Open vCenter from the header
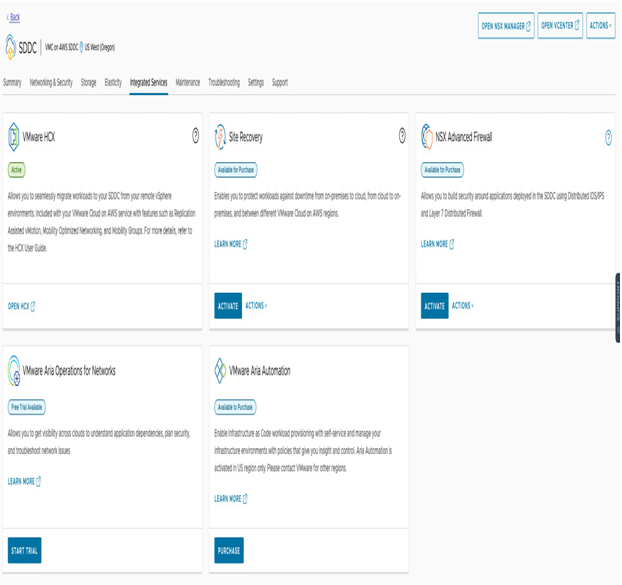Screen dimensions: 622x585 pos(560,26)
